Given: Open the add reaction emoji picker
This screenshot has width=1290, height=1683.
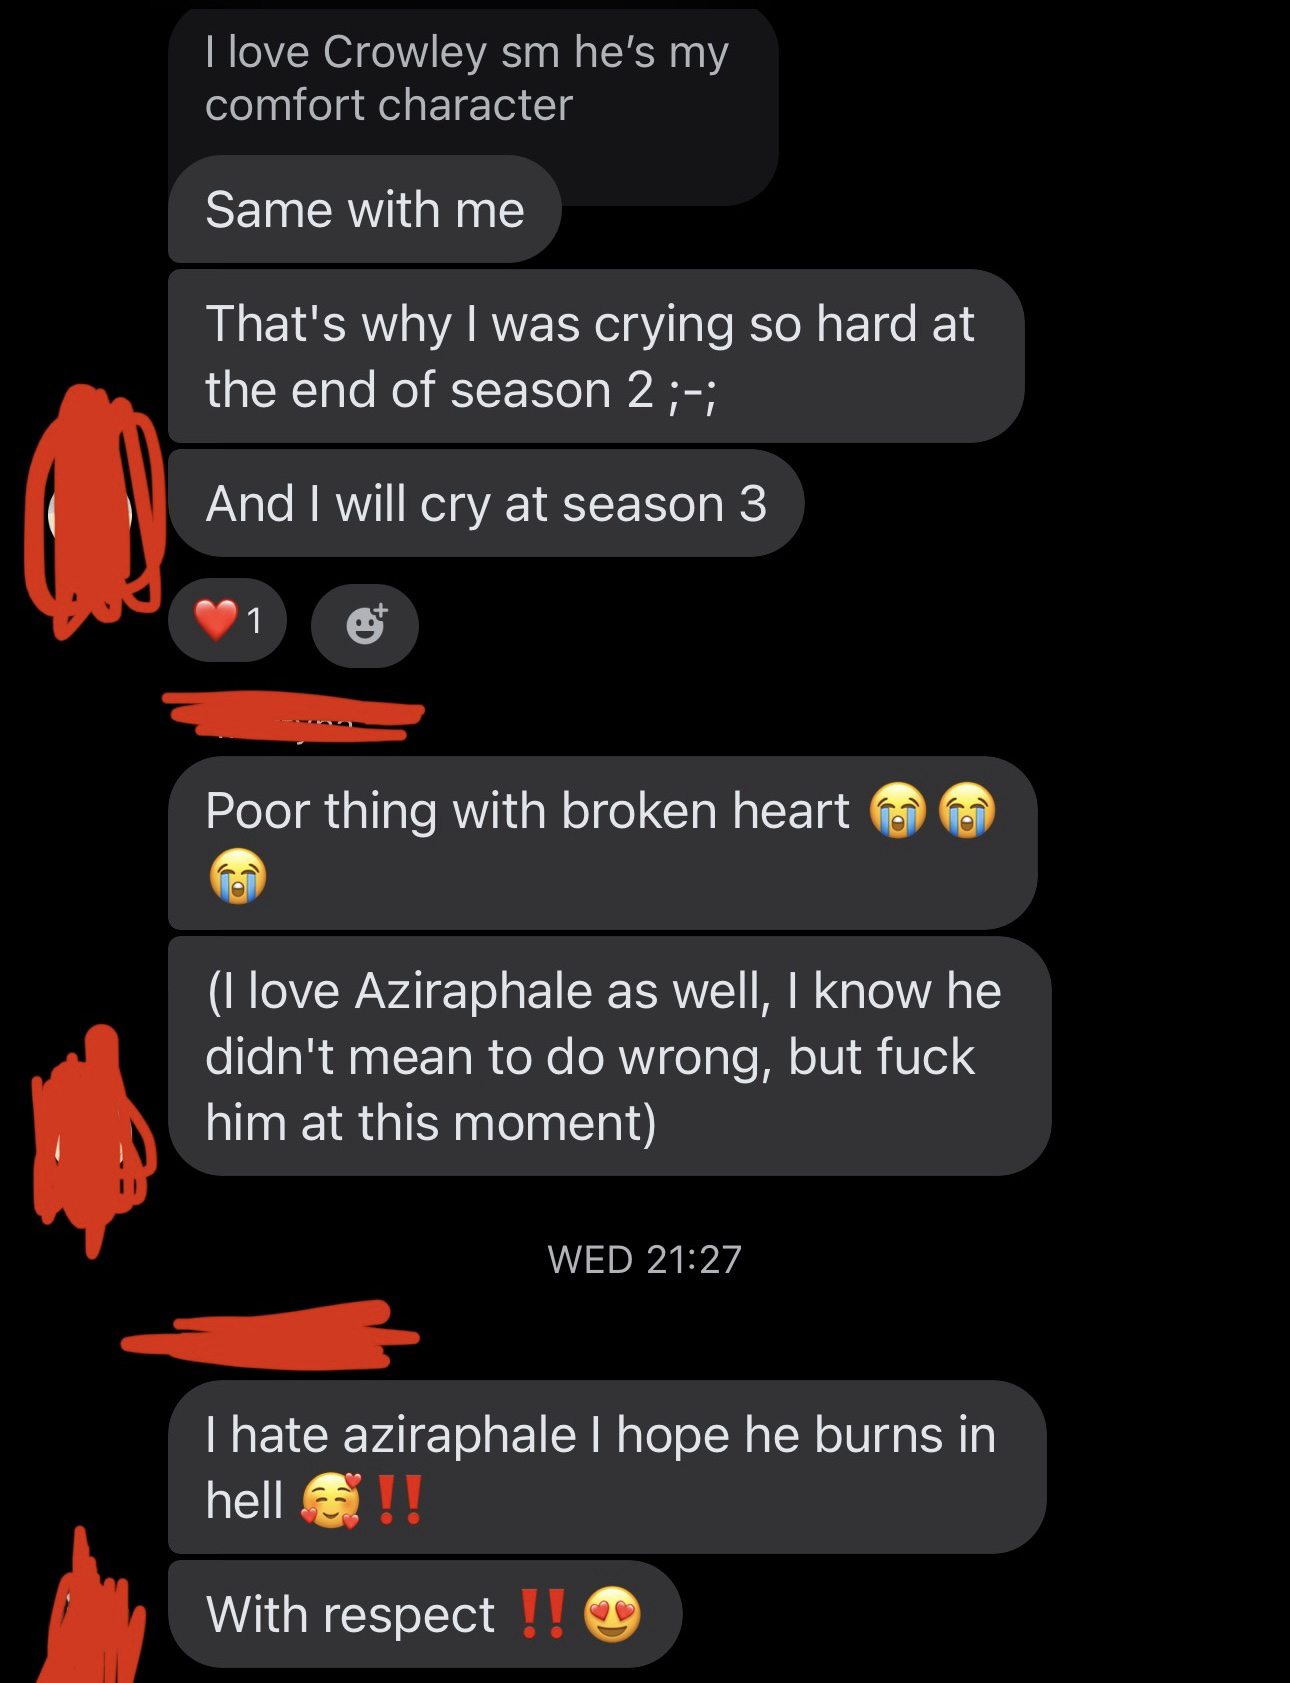Looking at the screenshot, I should 365,625.
